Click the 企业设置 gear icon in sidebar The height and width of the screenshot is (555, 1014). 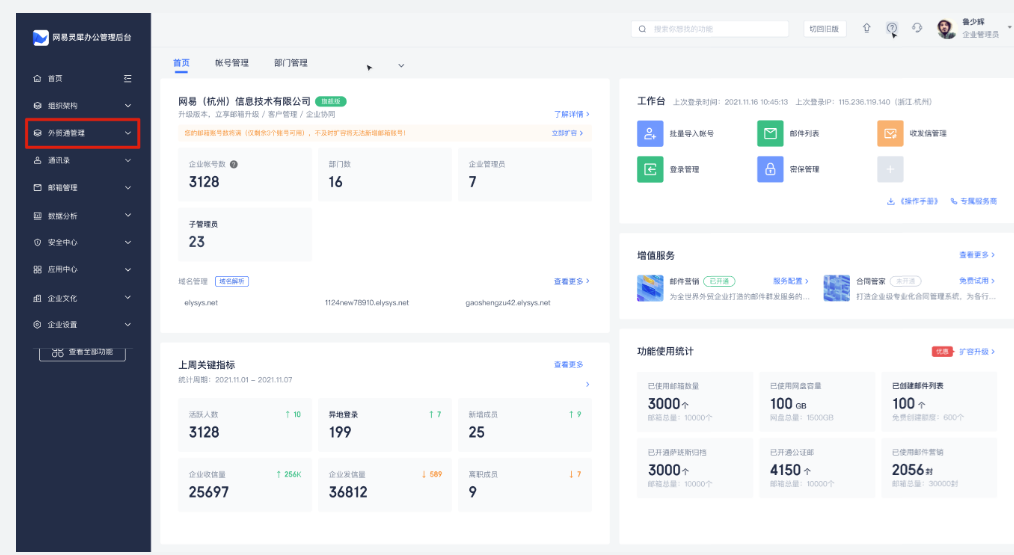[38, 325]
